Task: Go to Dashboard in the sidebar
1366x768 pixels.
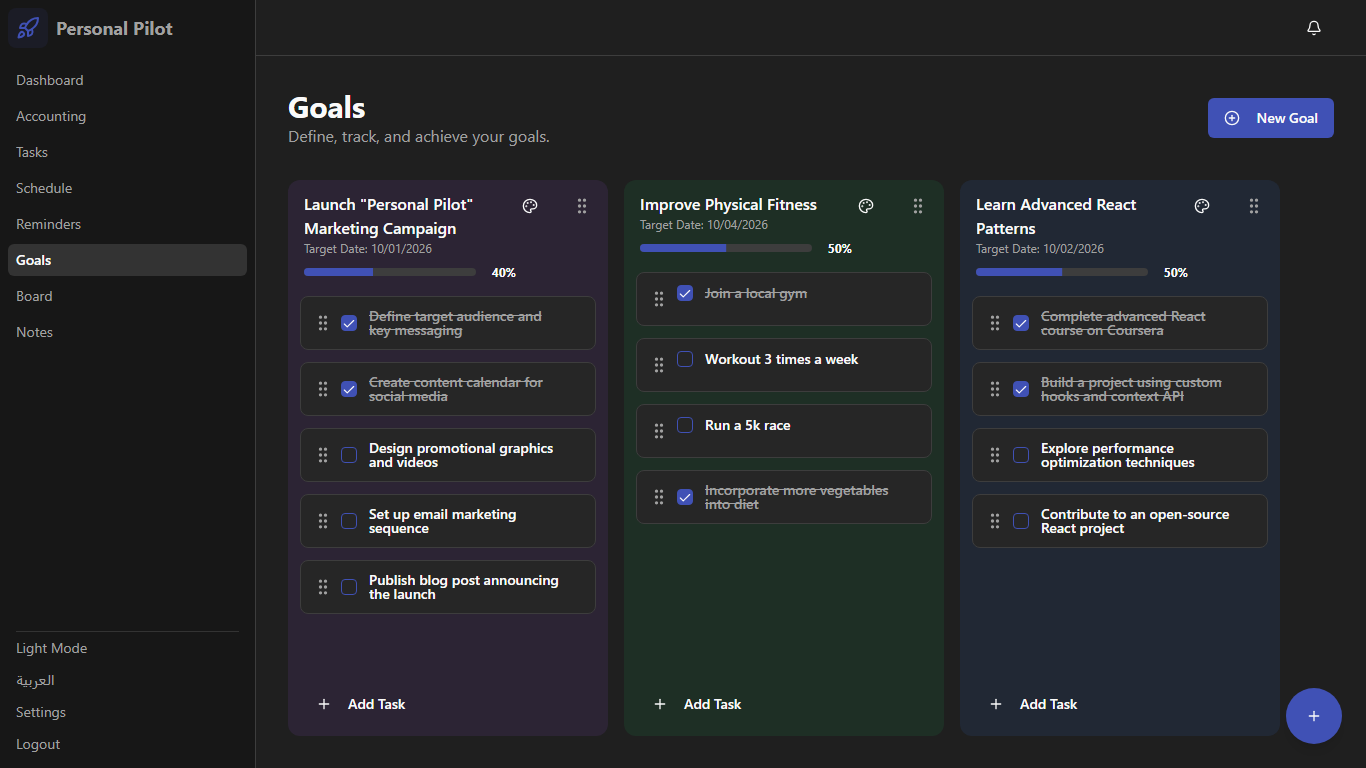Action: (50, 80)
